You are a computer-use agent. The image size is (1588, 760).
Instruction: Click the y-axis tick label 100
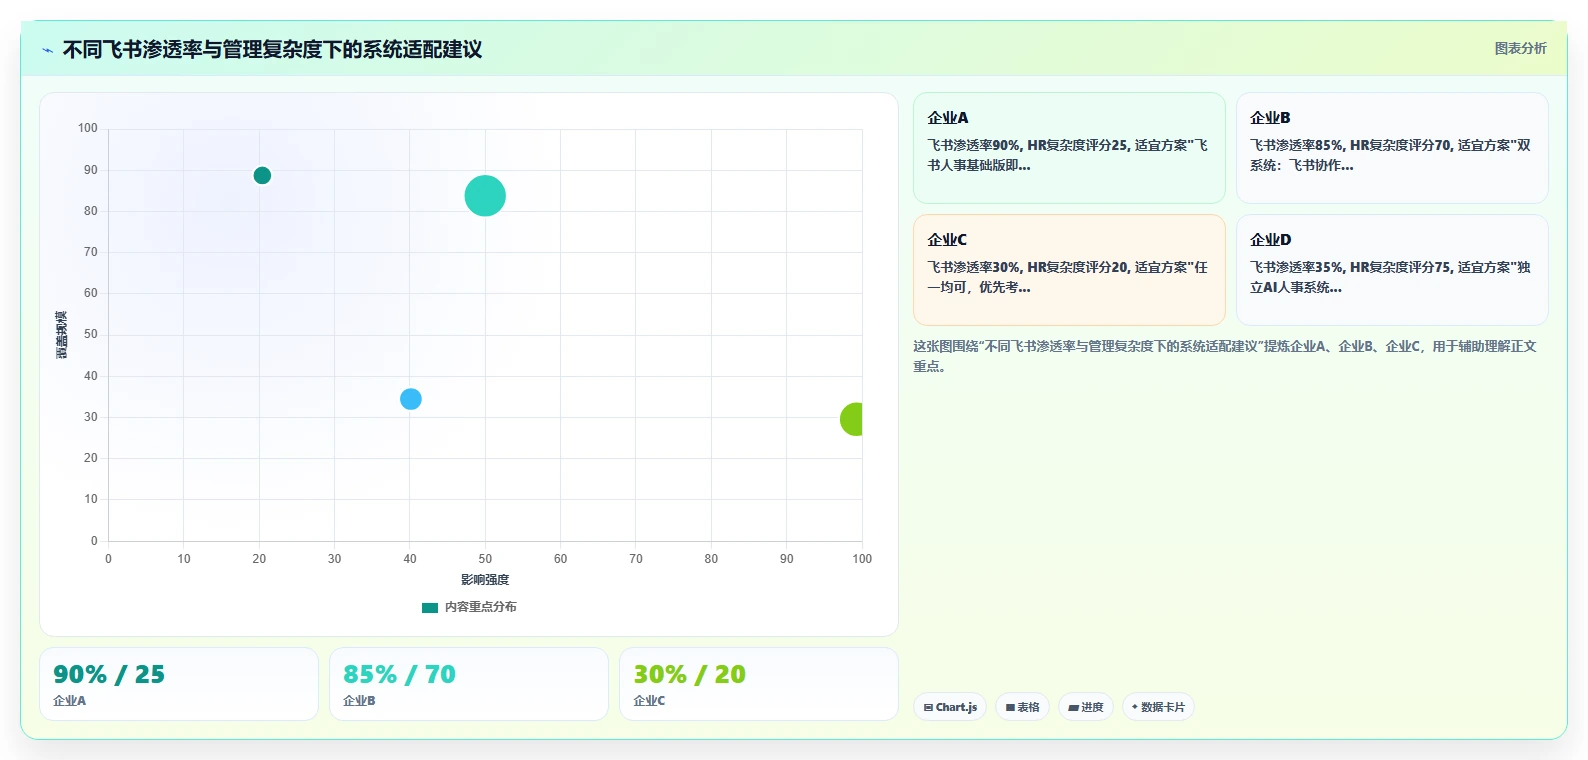pos(88,128)
